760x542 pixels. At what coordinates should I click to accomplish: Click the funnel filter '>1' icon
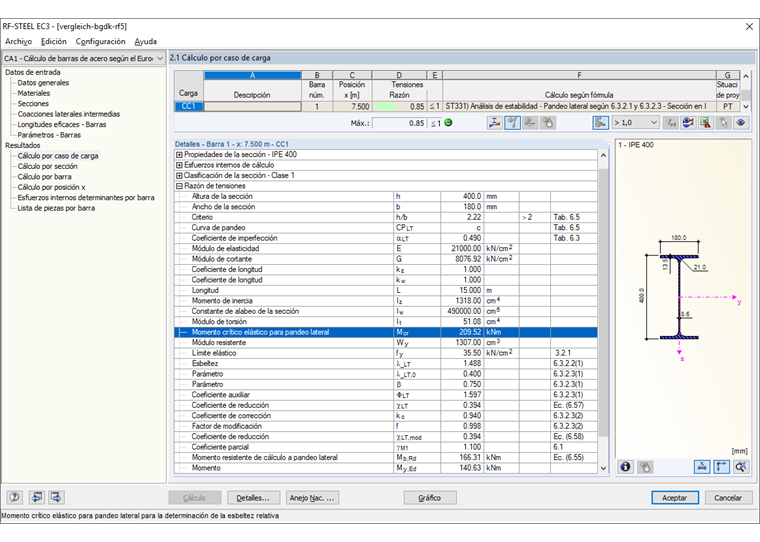(x=671, y=123)
